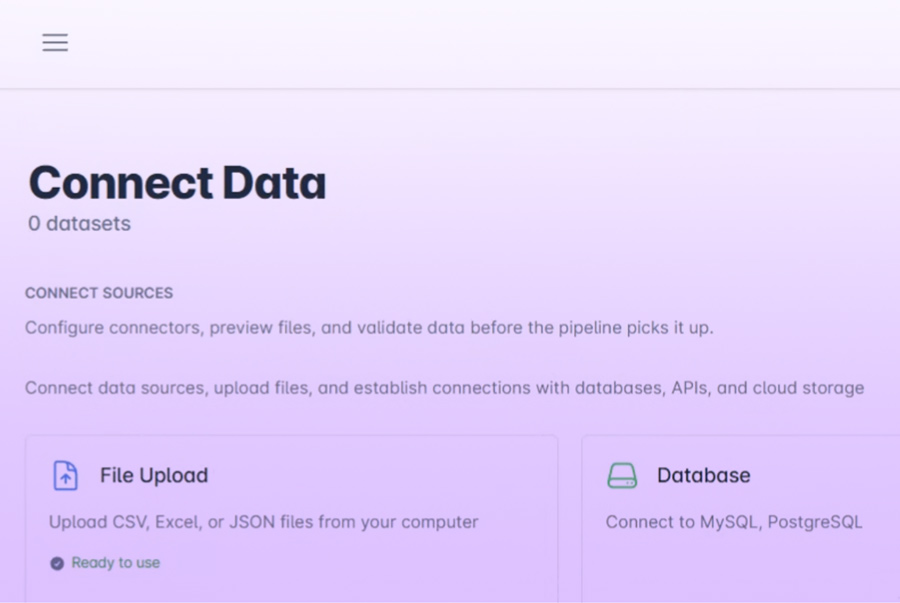
Task: Click the '0 datasets' counter text
Action: [79, 223]
